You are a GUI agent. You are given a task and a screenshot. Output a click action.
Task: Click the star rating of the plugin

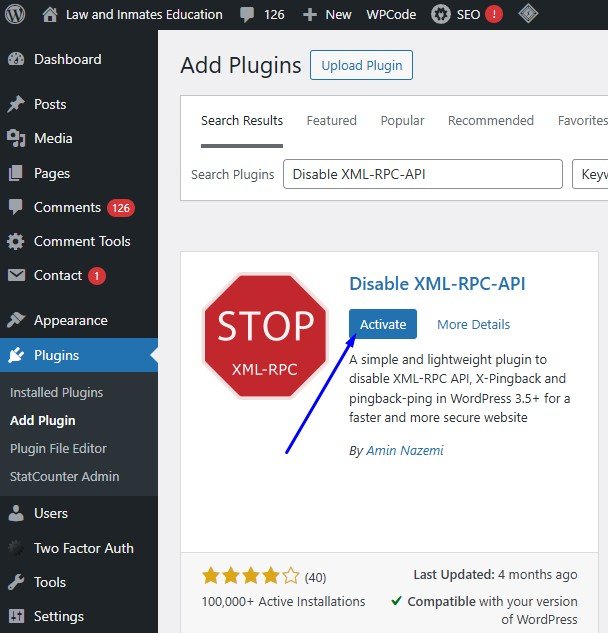coord(251,576)
